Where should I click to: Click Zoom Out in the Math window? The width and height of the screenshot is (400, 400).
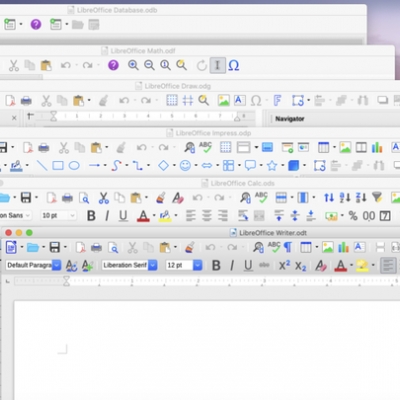(x=149, y=65)
